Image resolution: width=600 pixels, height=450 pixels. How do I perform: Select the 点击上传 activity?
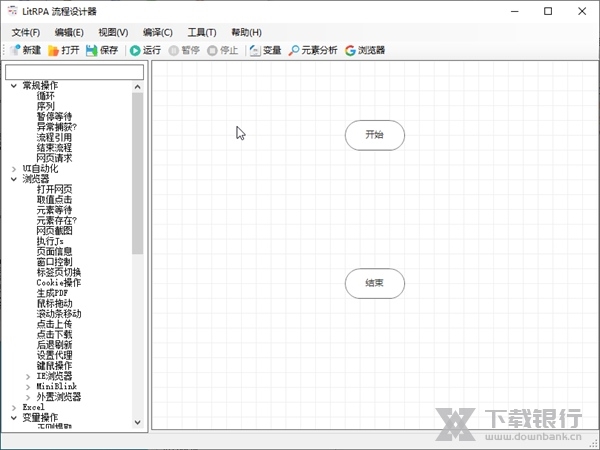point(54,324)
